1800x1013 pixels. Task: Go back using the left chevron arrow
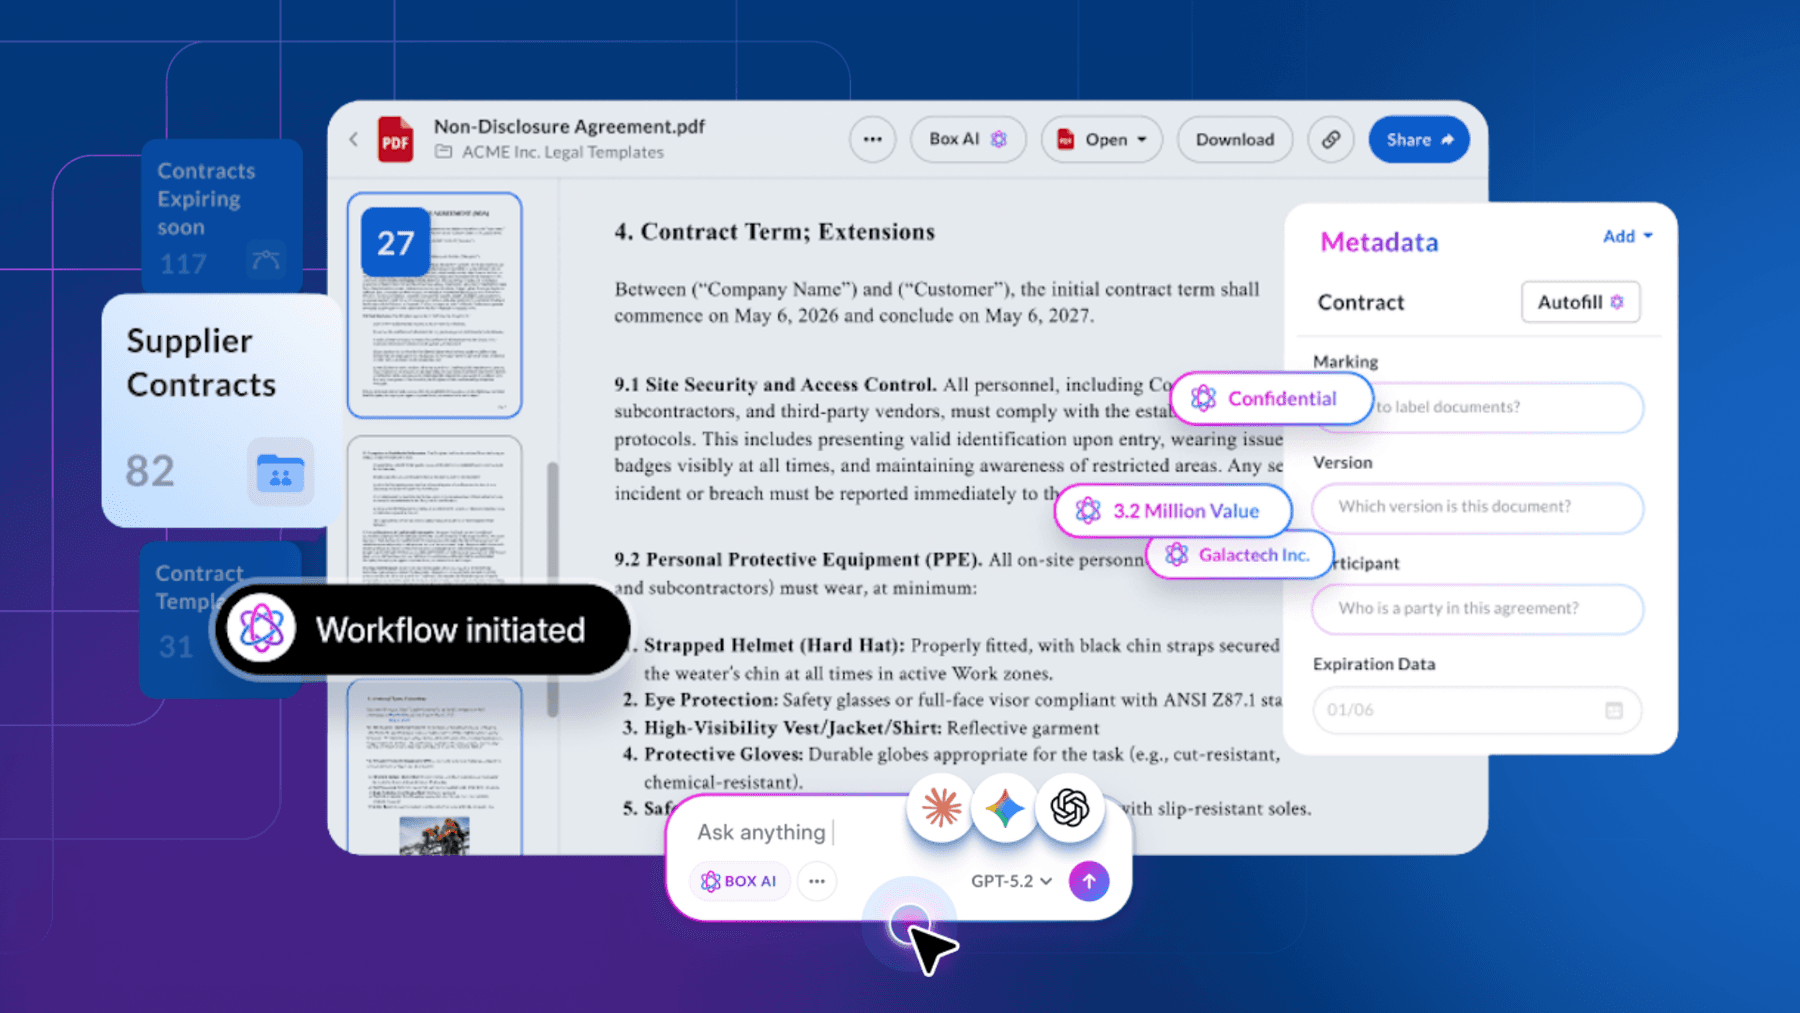coord(354,139)
